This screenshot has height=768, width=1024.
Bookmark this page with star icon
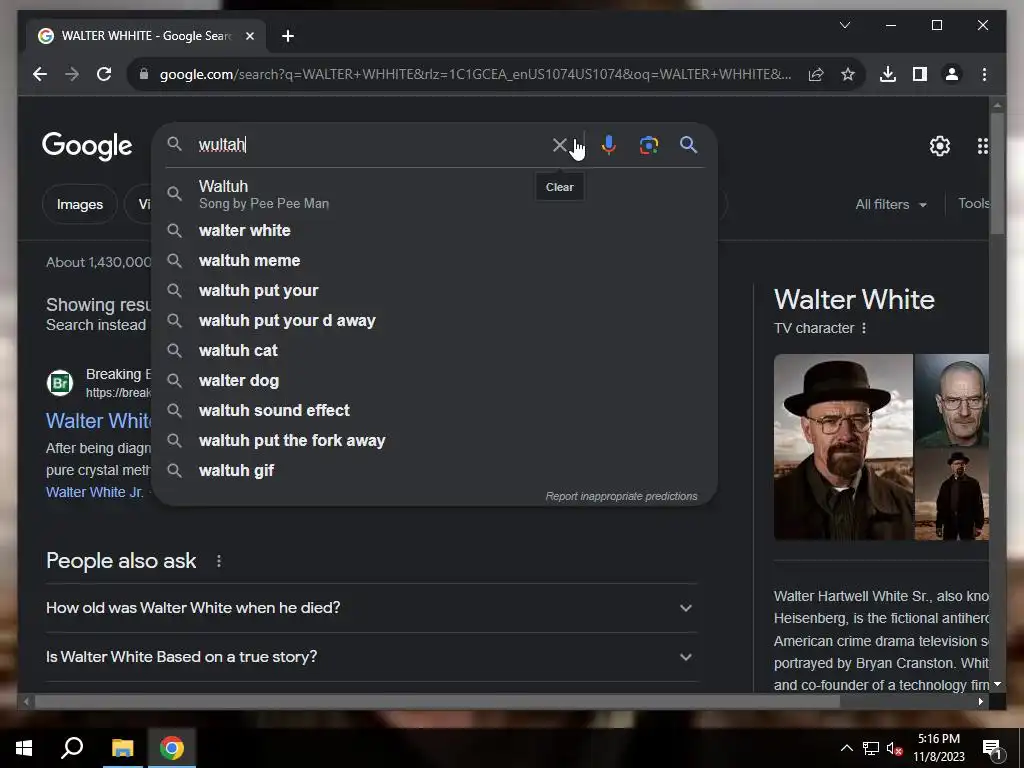click(x=848, y=74)
